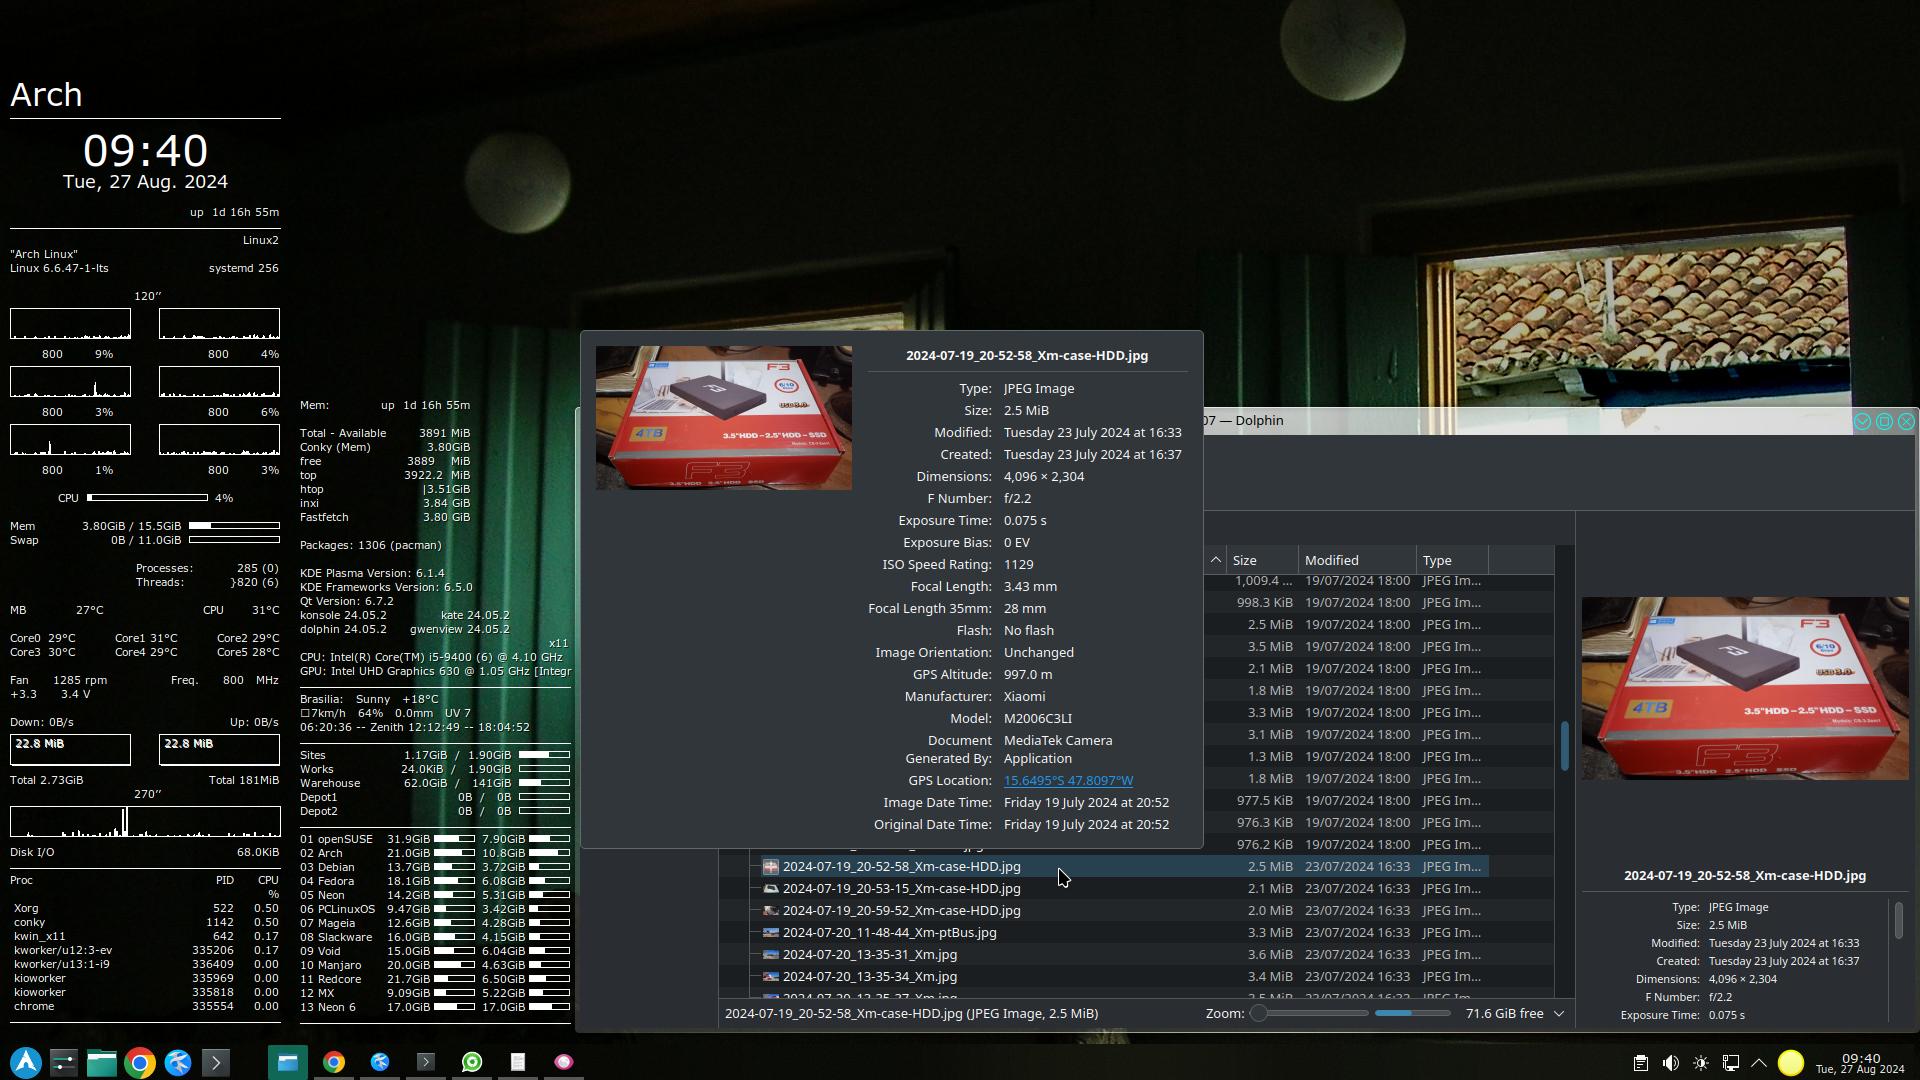Sort files by Modified column
Screen dimensions: 1920x1080
pyautogui.click(x=1331, y=560)
